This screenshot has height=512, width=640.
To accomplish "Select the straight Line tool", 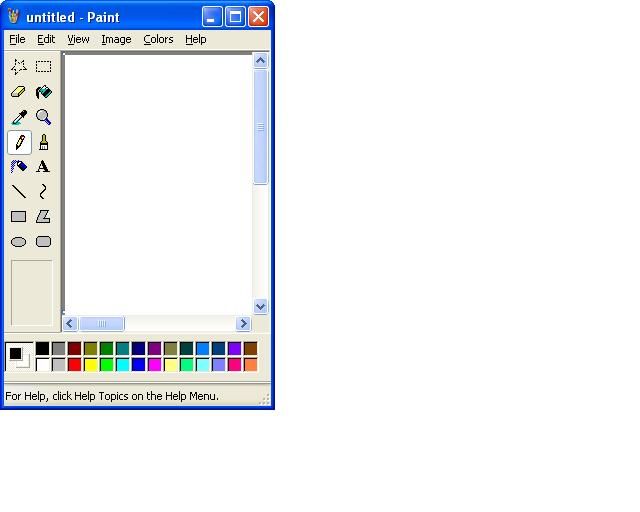I will [19, 191].
